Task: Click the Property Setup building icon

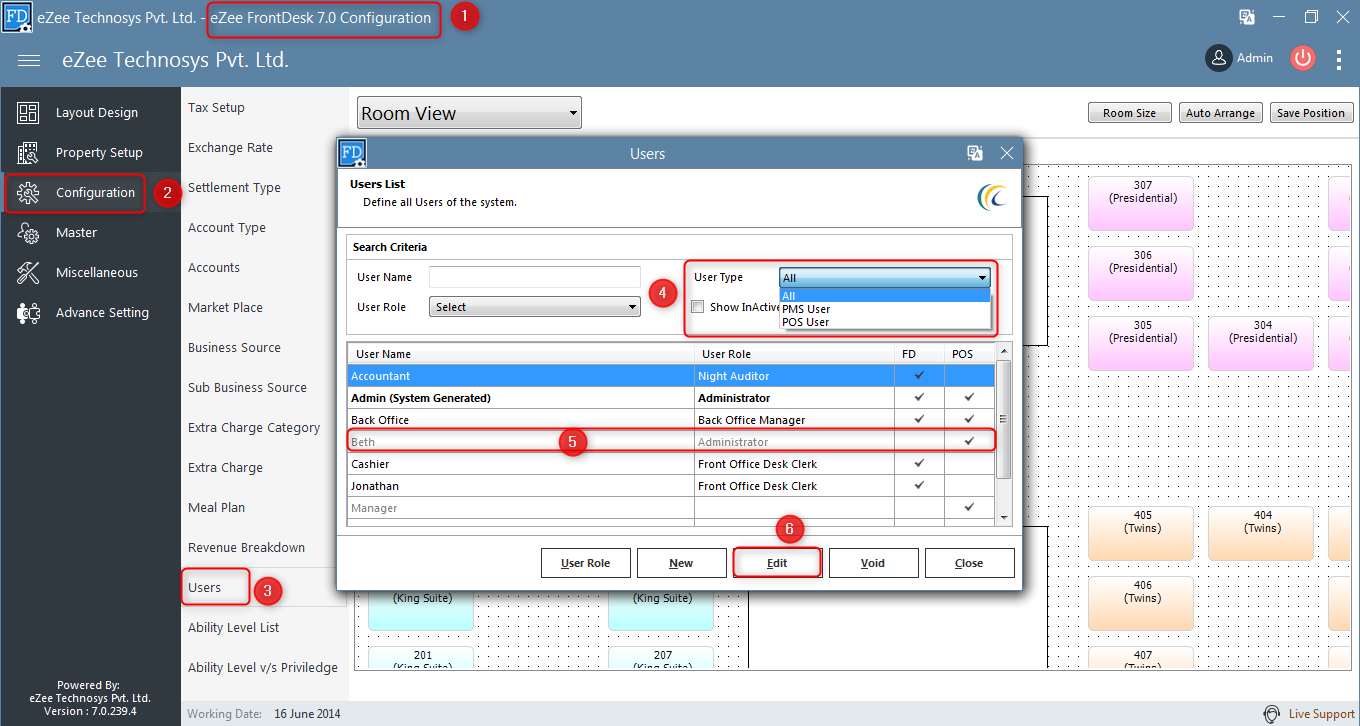Action: point(28,153)
